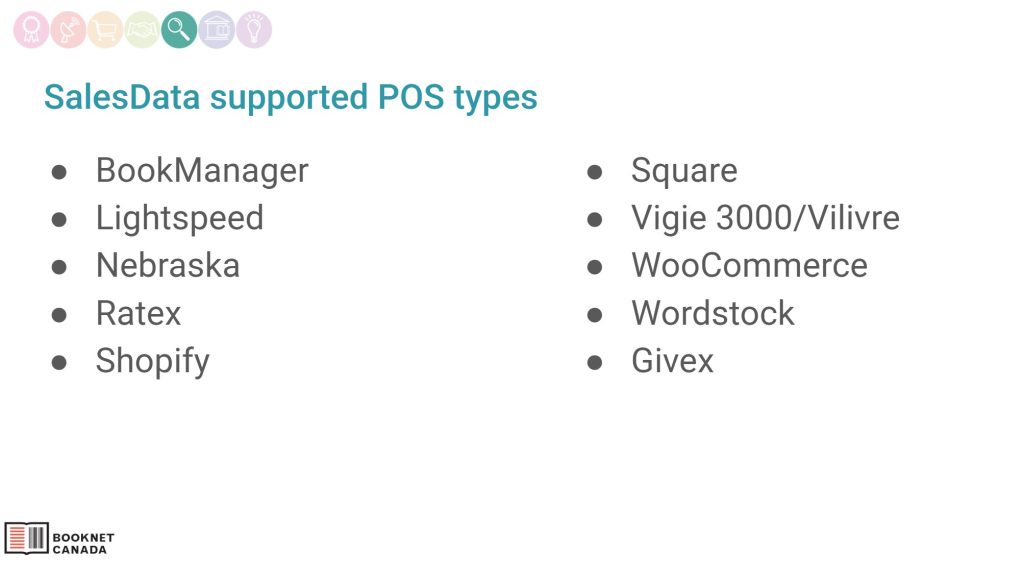Click the satellite dish icon
This screenshot has width=1024, height=577.
pos(68,30)
